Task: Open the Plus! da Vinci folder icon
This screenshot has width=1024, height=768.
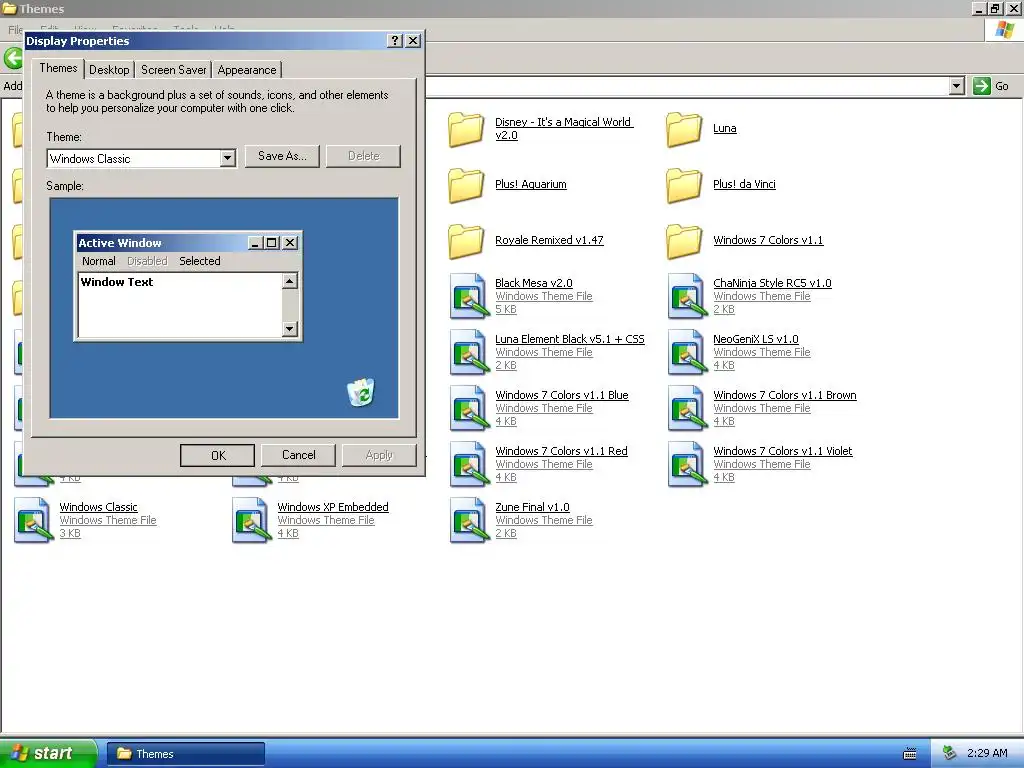Action: pyautogui.click(x=684, y=185)
